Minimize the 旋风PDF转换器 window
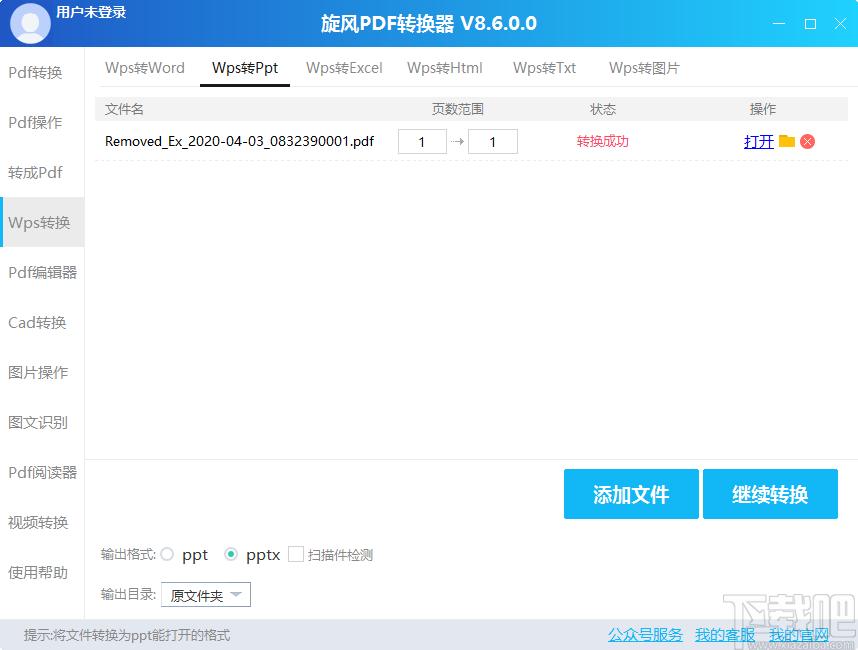 pyautogui.click(x=779, y=24)
